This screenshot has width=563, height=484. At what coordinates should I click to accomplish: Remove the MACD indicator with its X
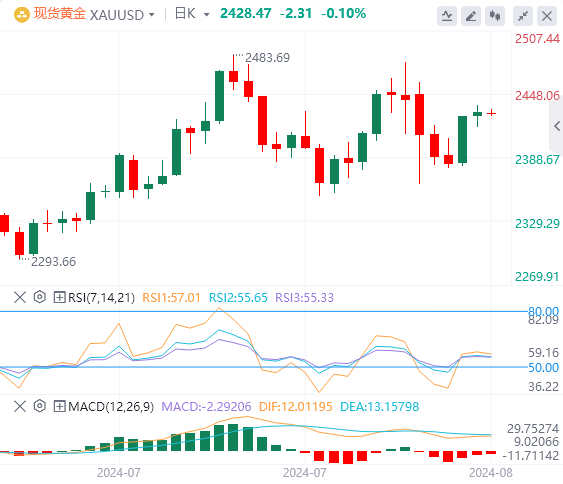pos(20,406)
